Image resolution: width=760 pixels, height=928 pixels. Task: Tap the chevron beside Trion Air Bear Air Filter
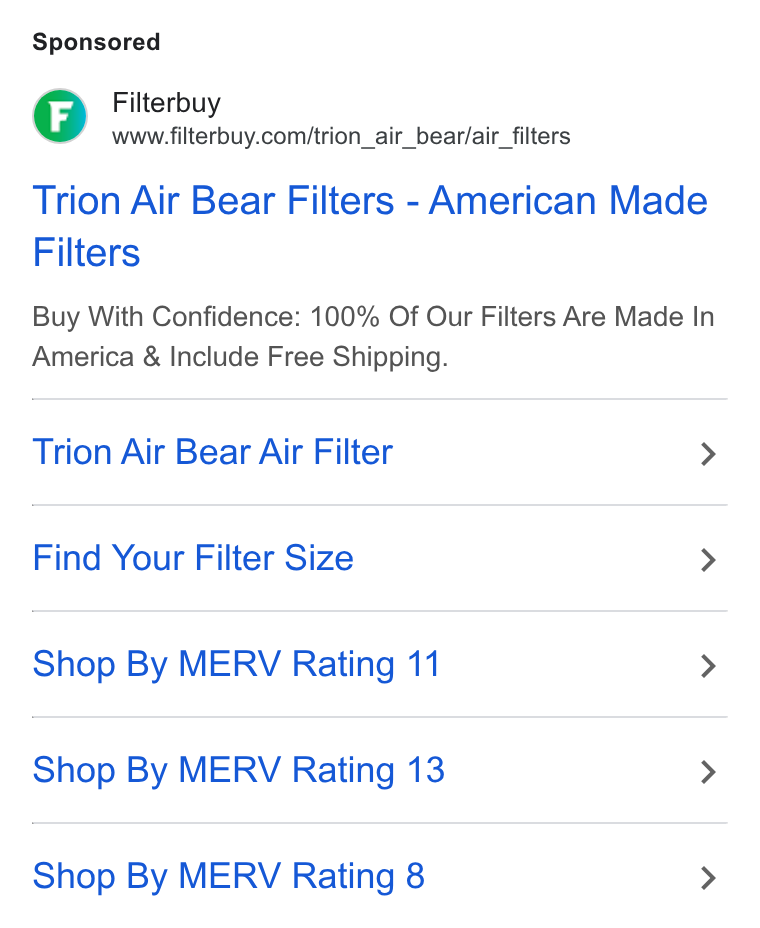click(x=708, y=454)
